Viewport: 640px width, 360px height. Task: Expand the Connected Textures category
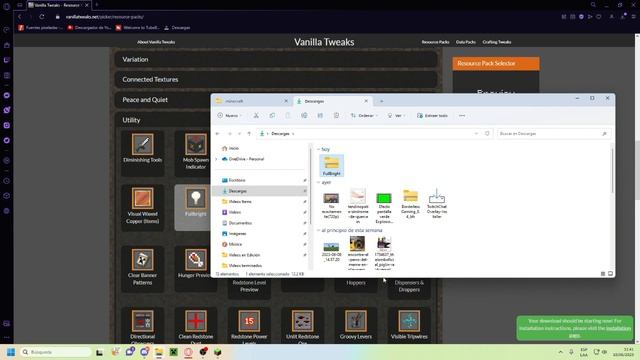pyautogui.click(x=276, y=80)
